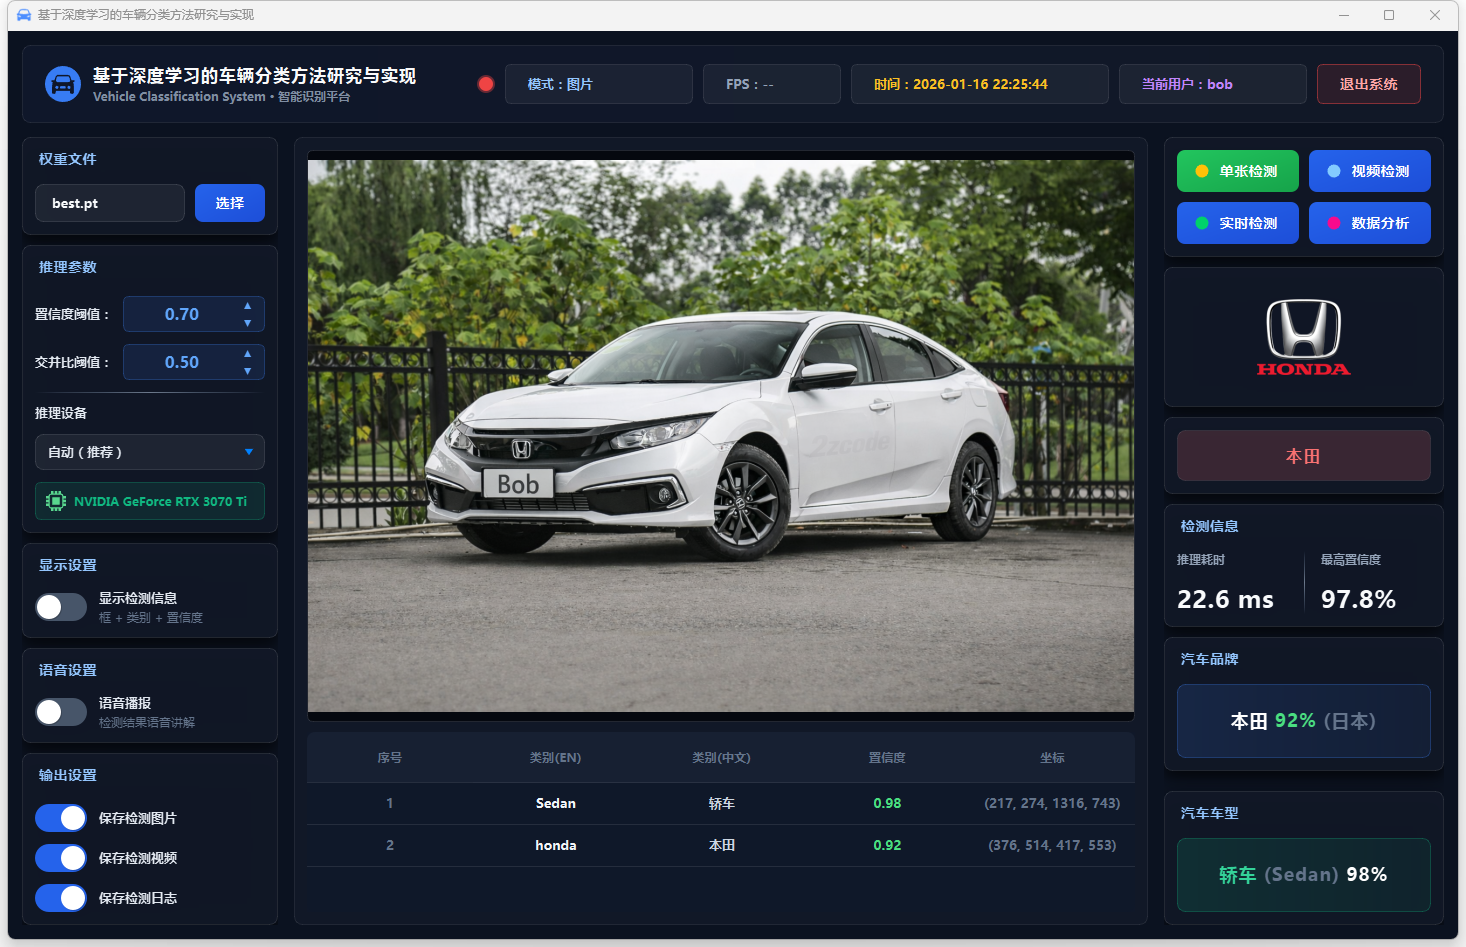The image size is (1466, 947).
Task: Open data analysis (数据分析) view
Action: 1369,223
